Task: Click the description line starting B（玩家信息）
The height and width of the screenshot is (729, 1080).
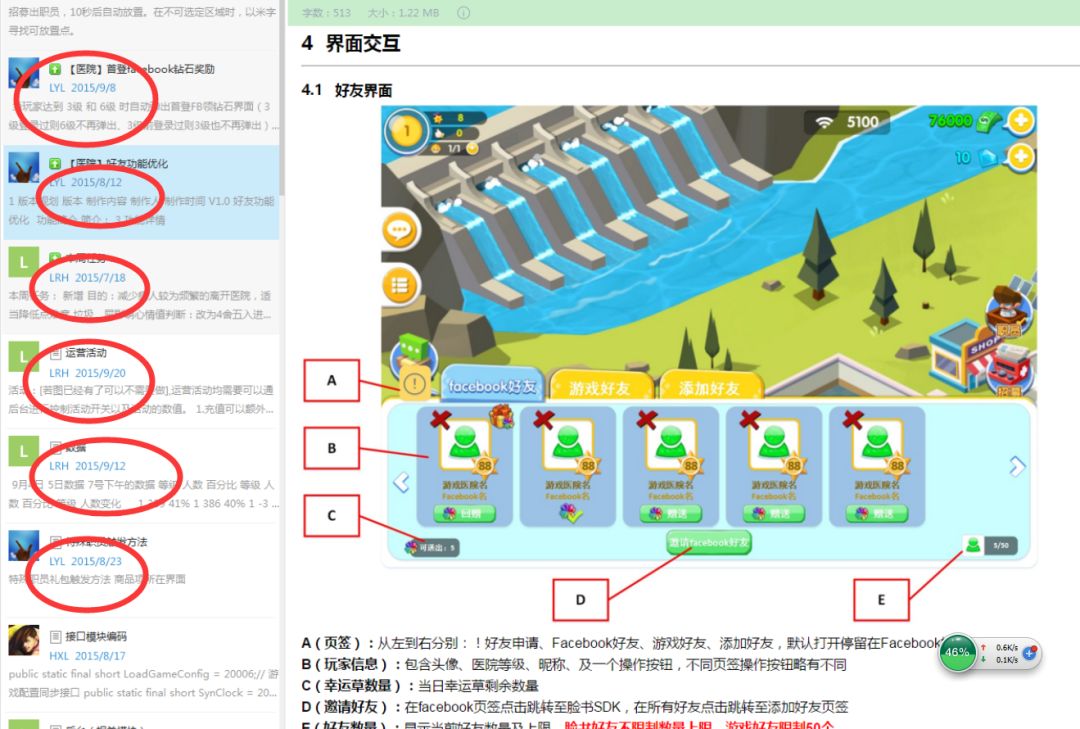Action: 574,664
